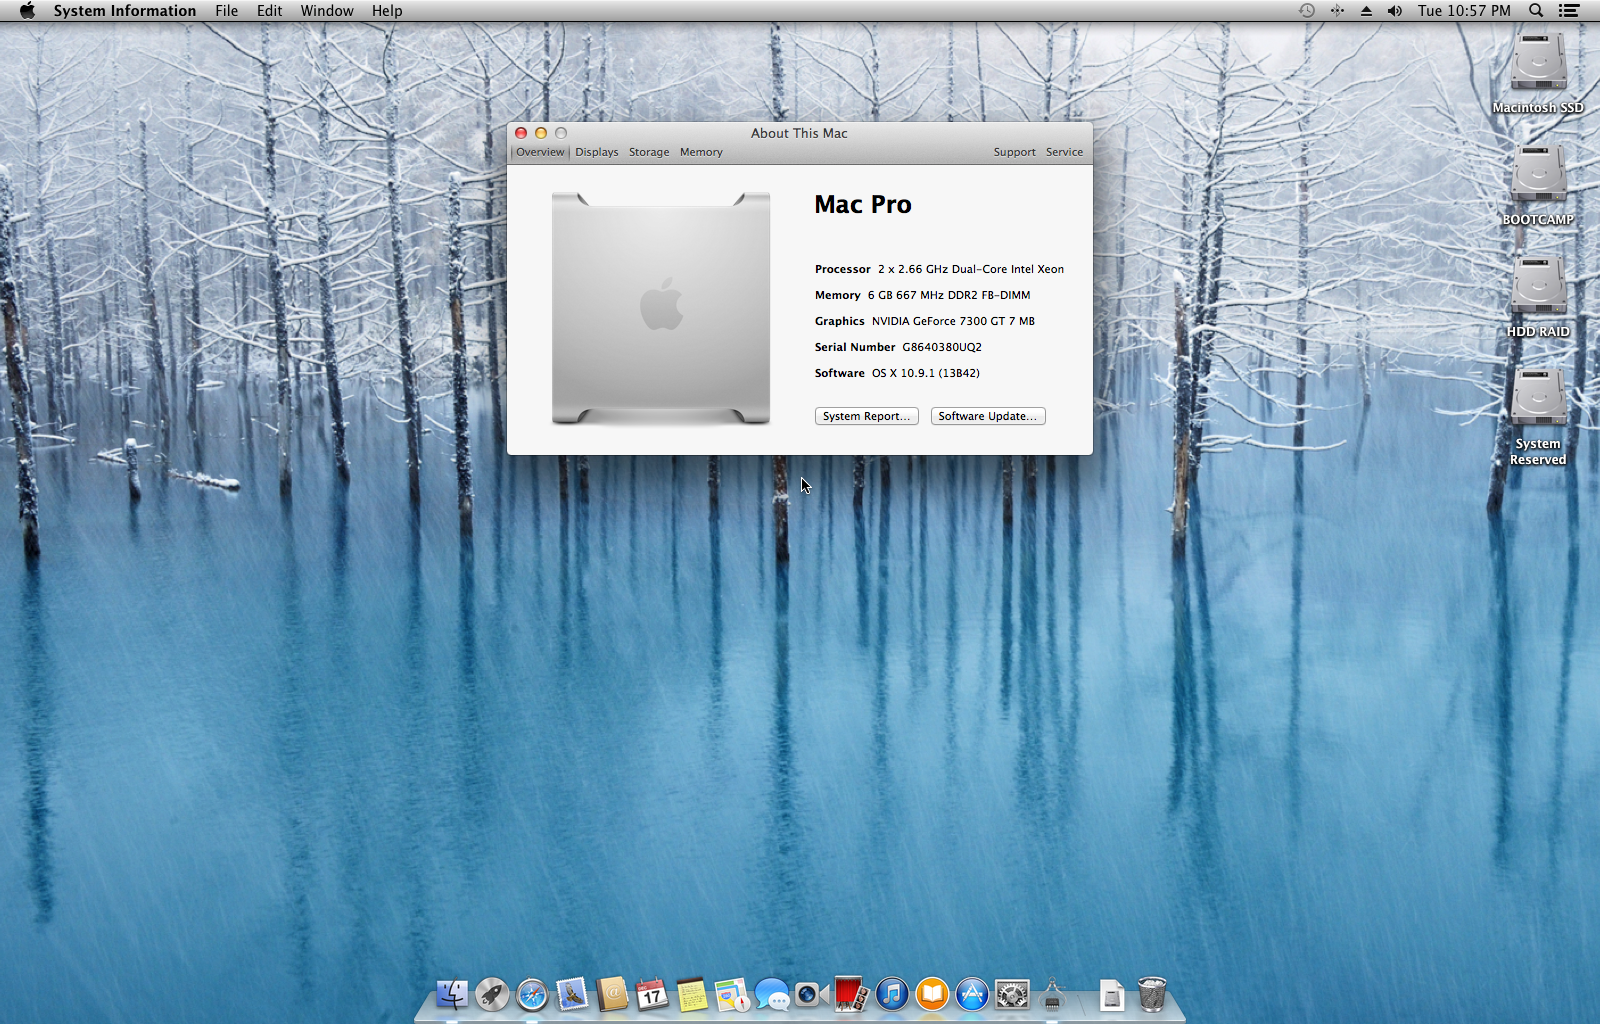Click the Mac Pro tower image
This screenshot has height=1024, width=1600.
(x=661, y=308)
